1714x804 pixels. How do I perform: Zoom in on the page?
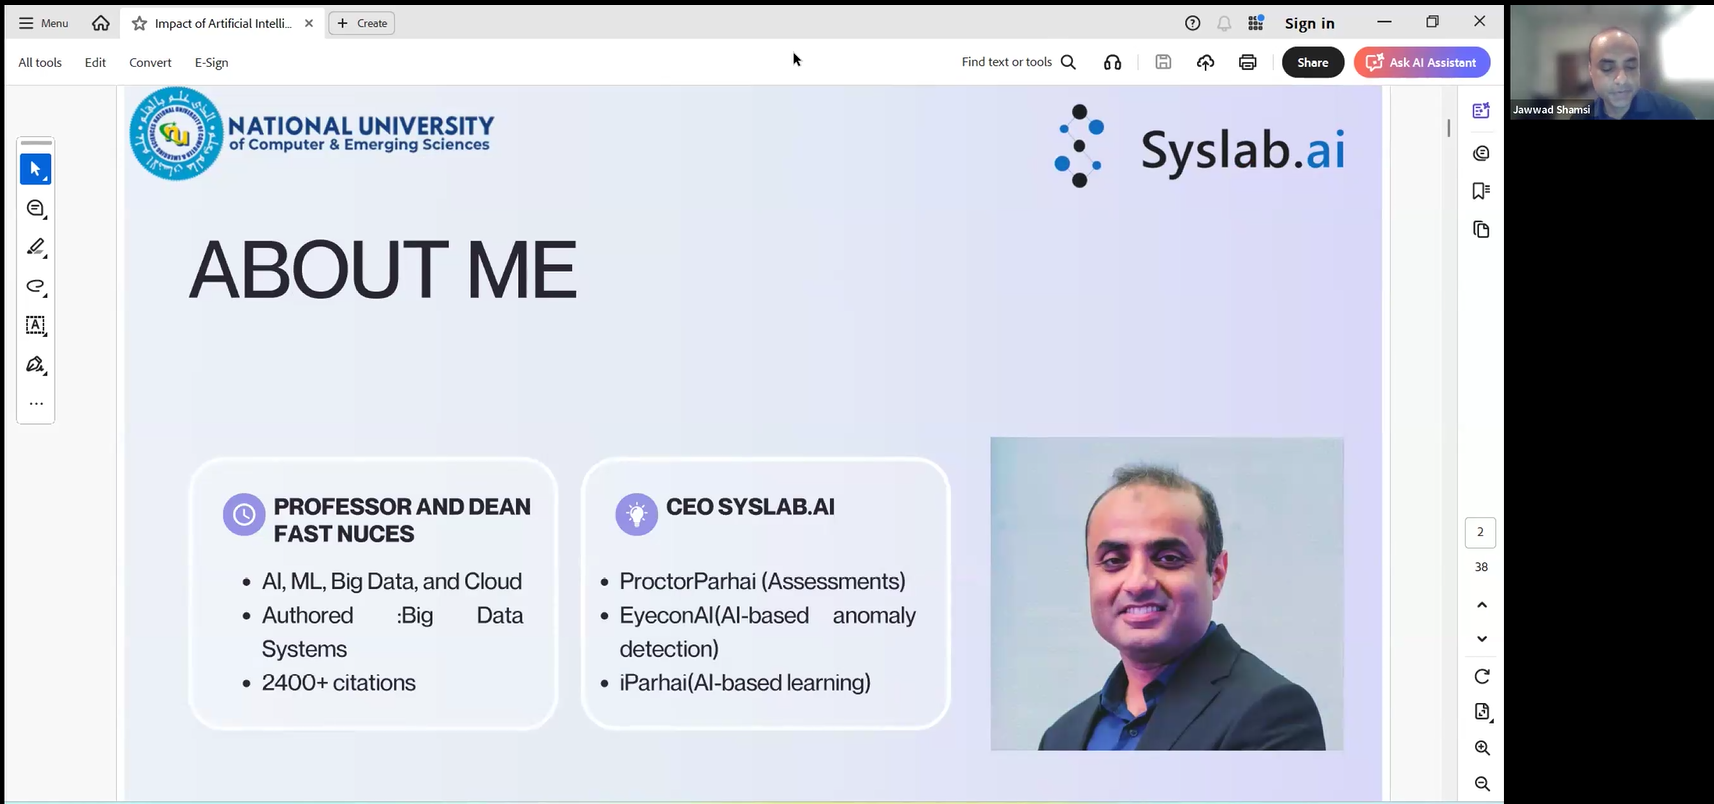tap(1481, 748)
